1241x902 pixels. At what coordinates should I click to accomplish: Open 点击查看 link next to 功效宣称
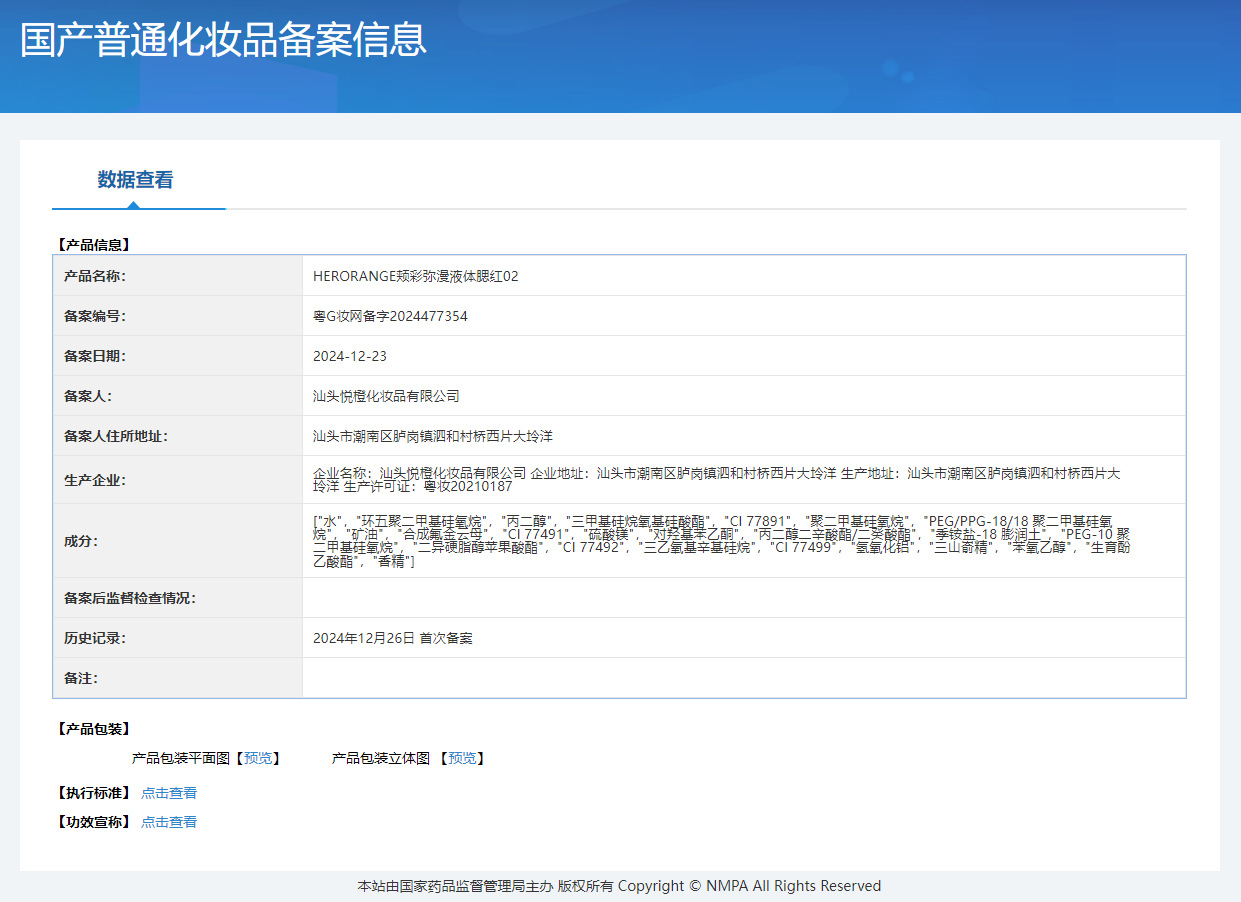pyautogui.click(x=169, y=822)
